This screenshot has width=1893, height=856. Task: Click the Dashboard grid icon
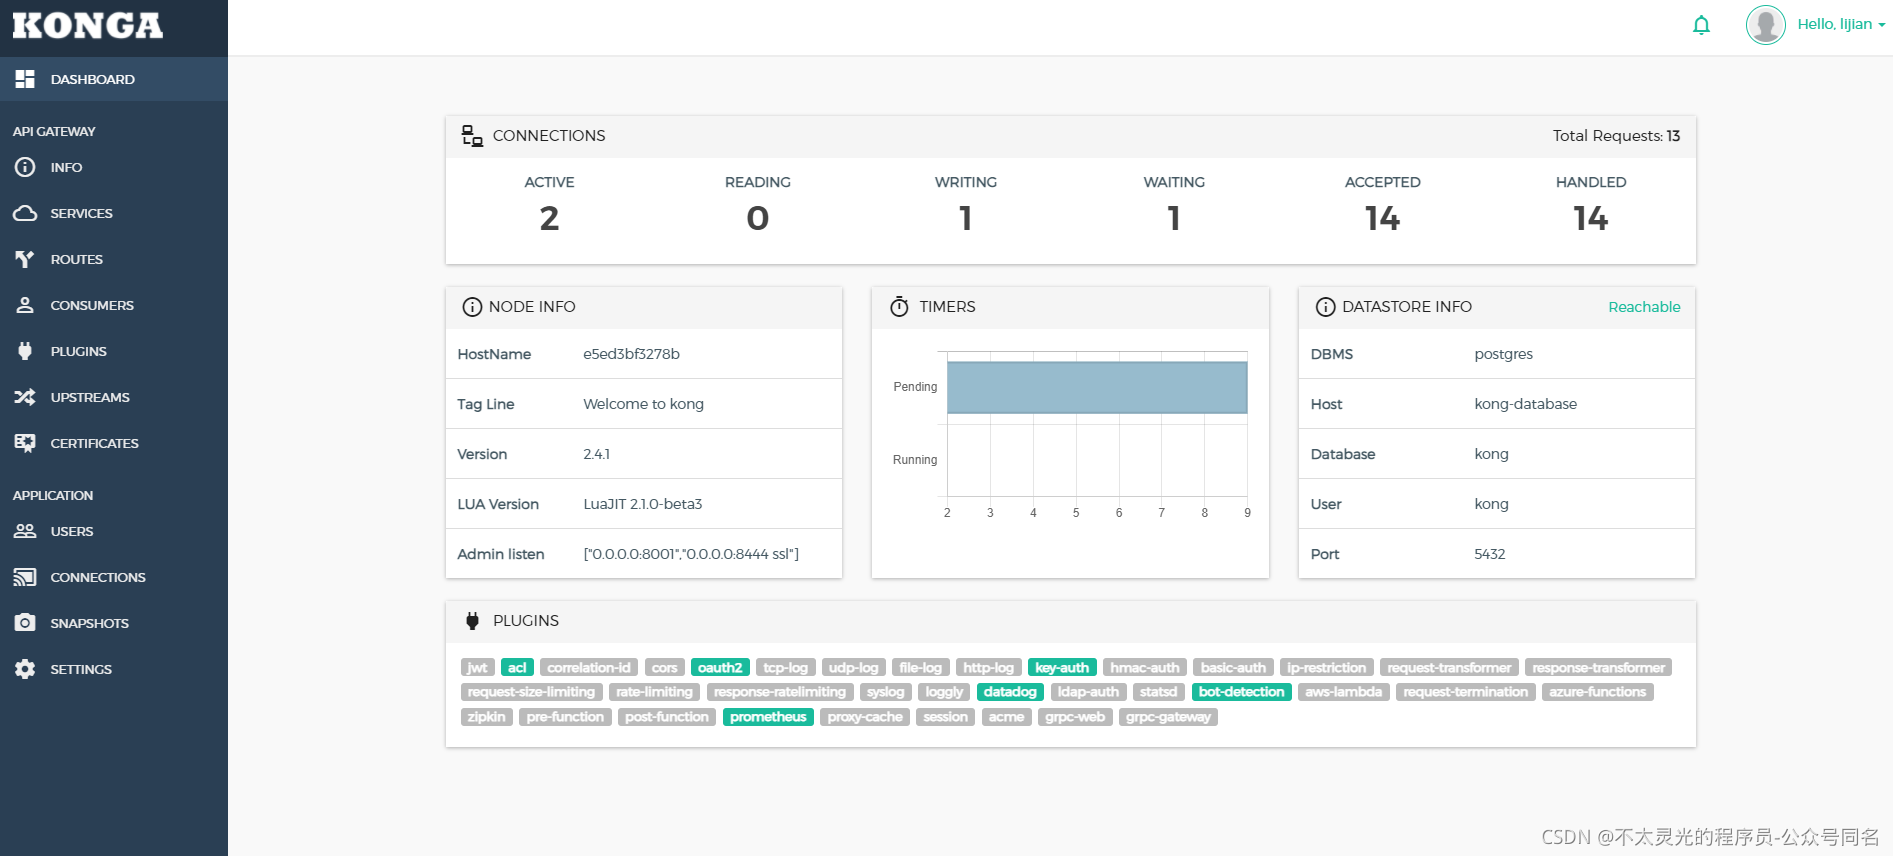(x=25, y=79)
